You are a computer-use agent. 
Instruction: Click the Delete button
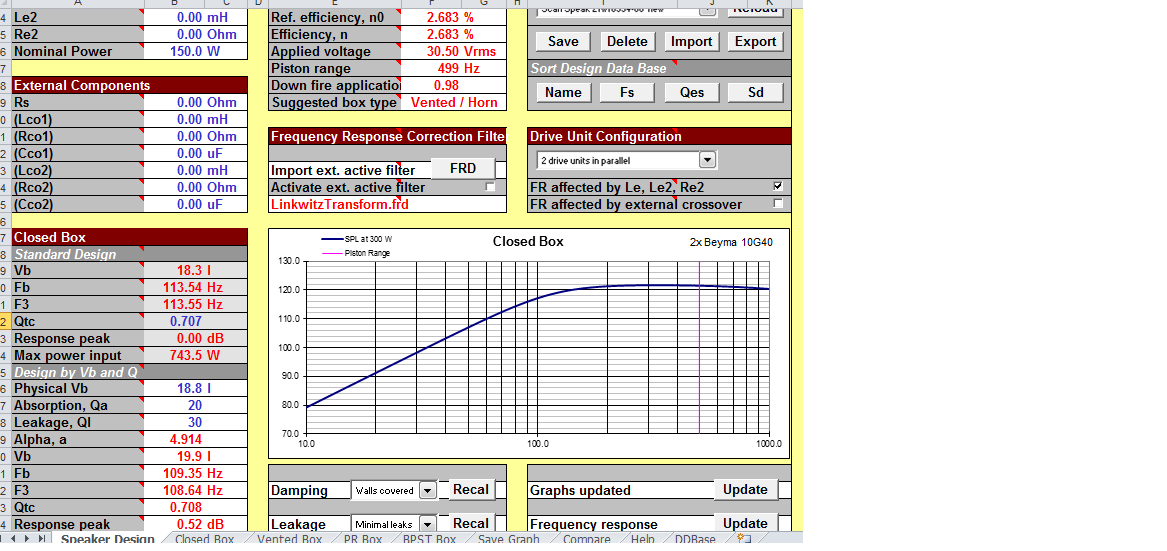click(627, 42)
